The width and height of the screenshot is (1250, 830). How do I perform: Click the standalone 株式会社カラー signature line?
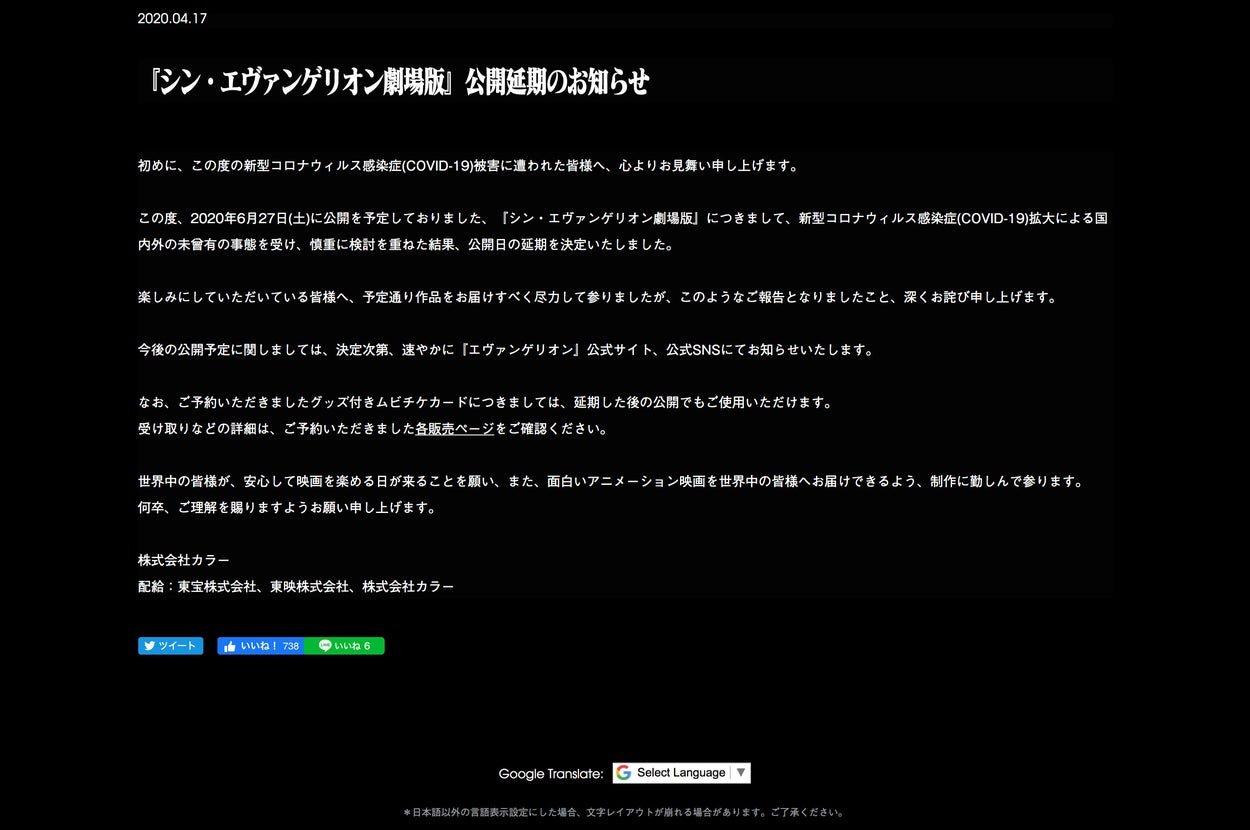[184, 560]
